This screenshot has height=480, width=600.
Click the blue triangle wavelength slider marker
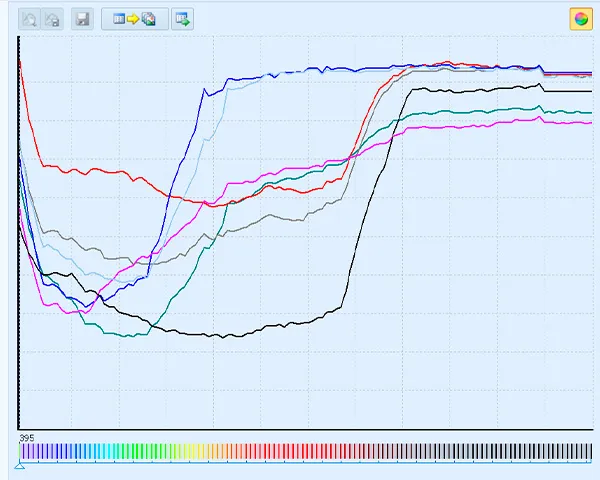coord(20,465)
